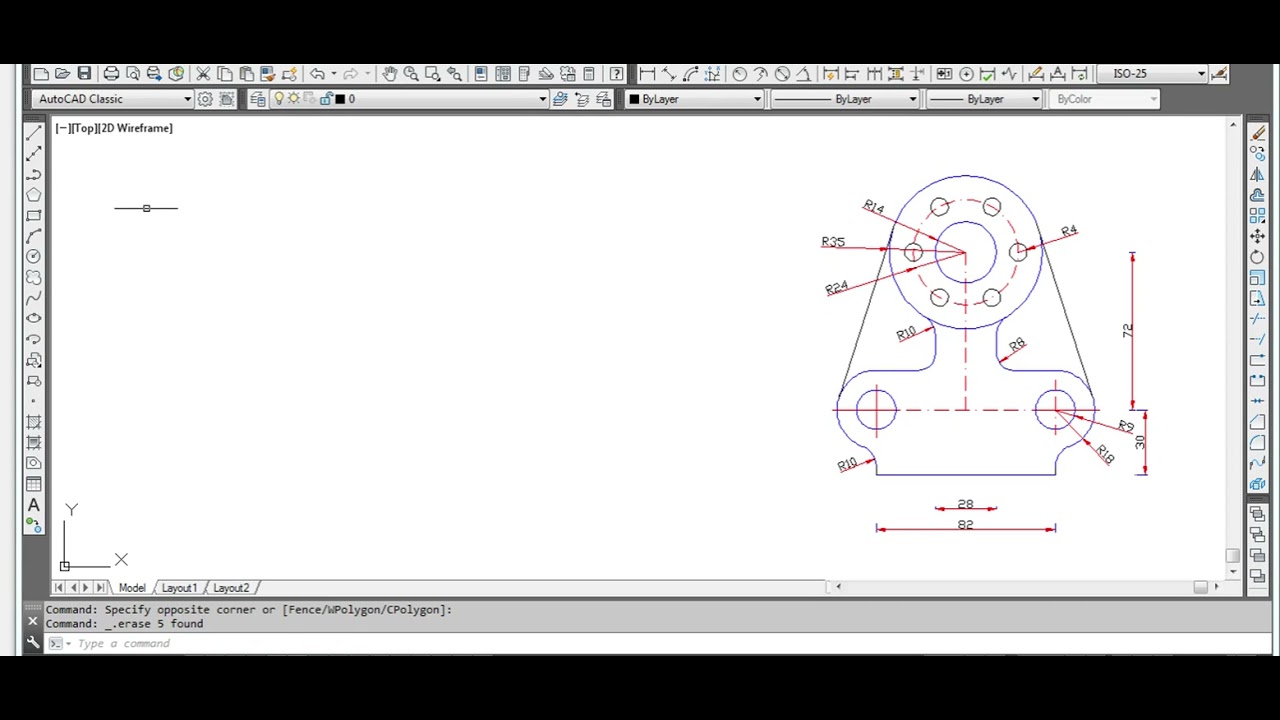Select the Arc draw tool

(x=33, y=236)
